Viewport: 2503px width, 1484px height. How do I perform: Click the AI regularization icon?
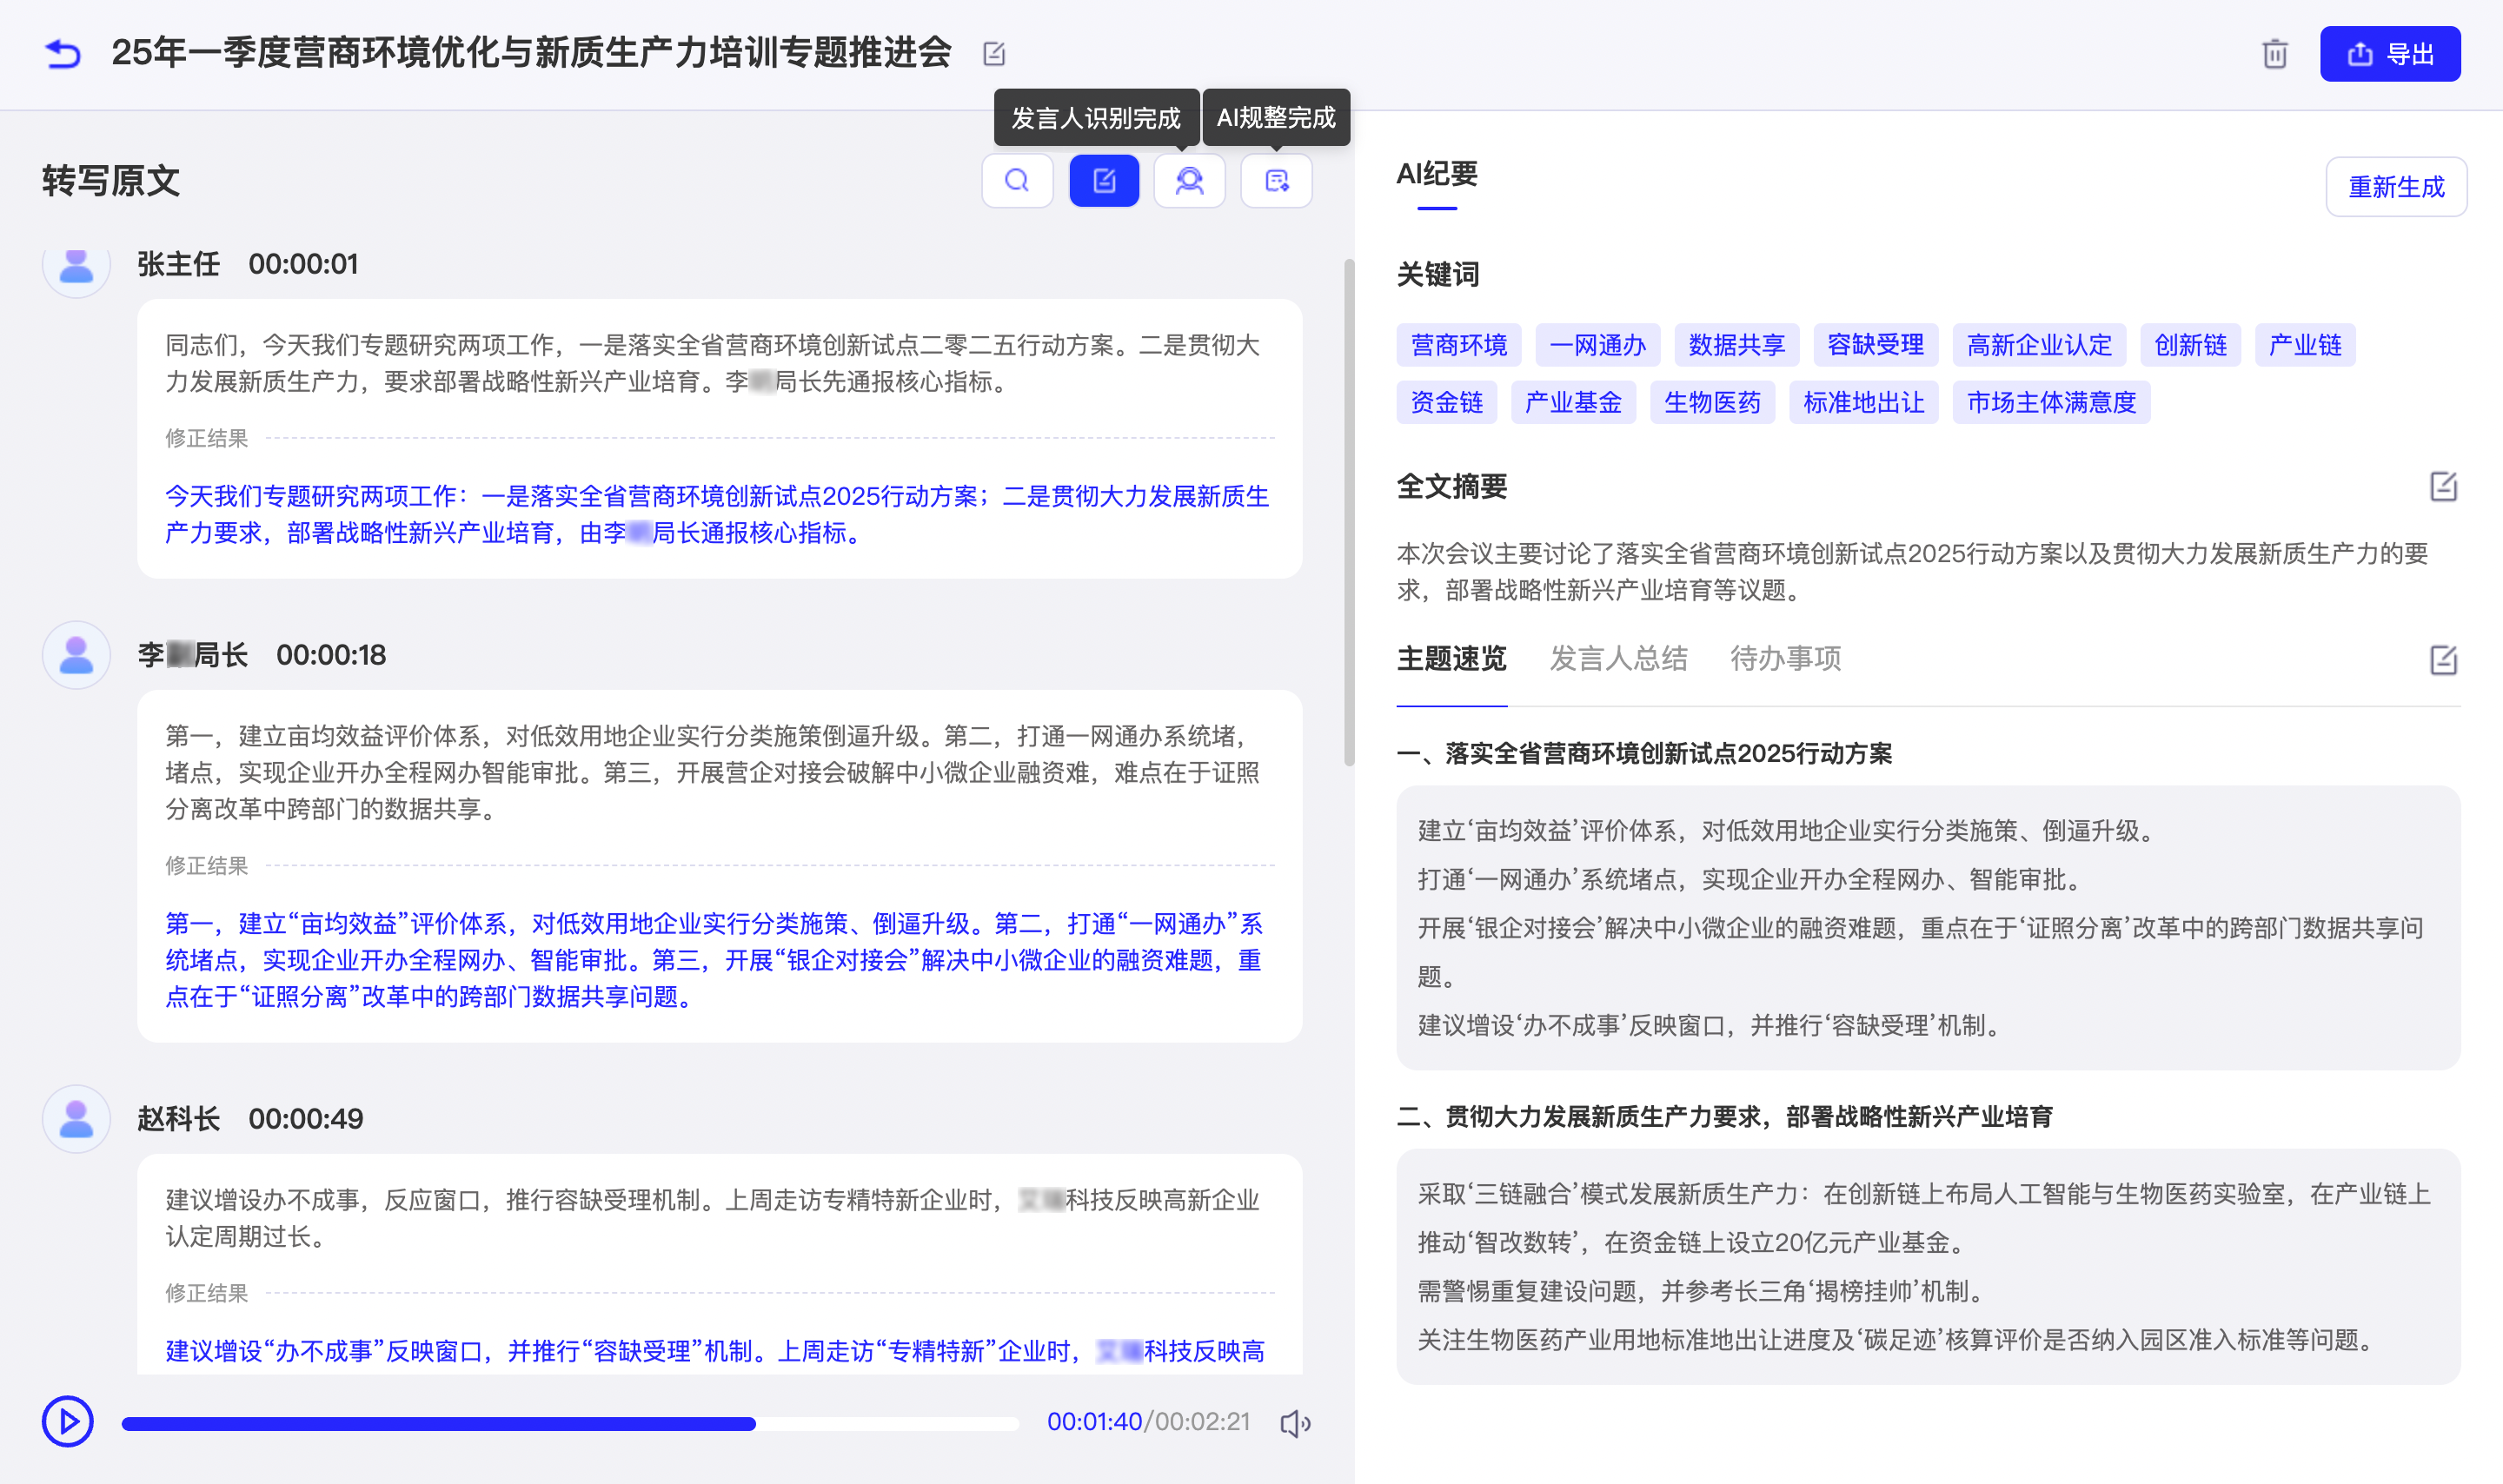[x=1276, y=181]
